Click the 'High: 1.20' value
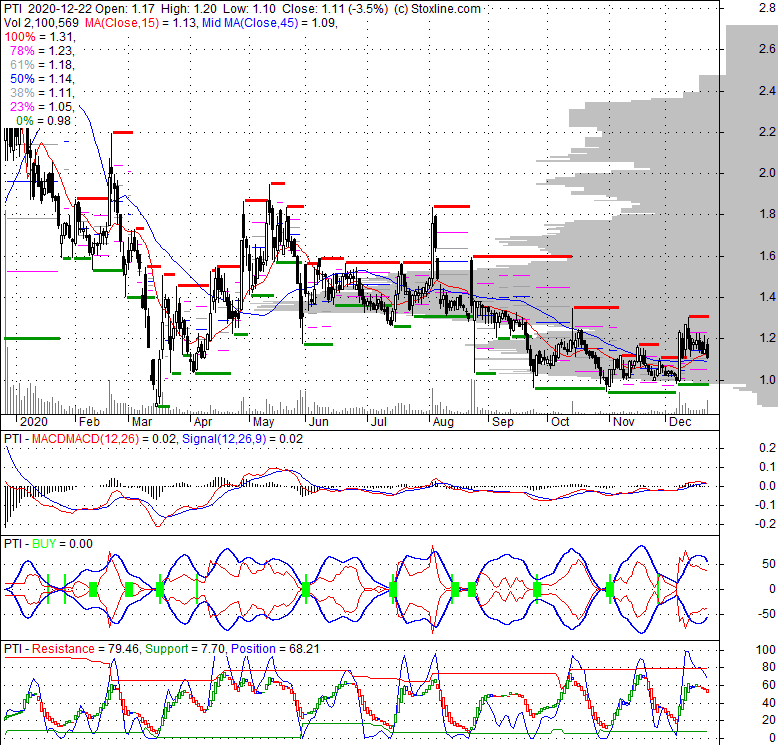This screenshot has width=780, height=745. [x=189, y=9]
